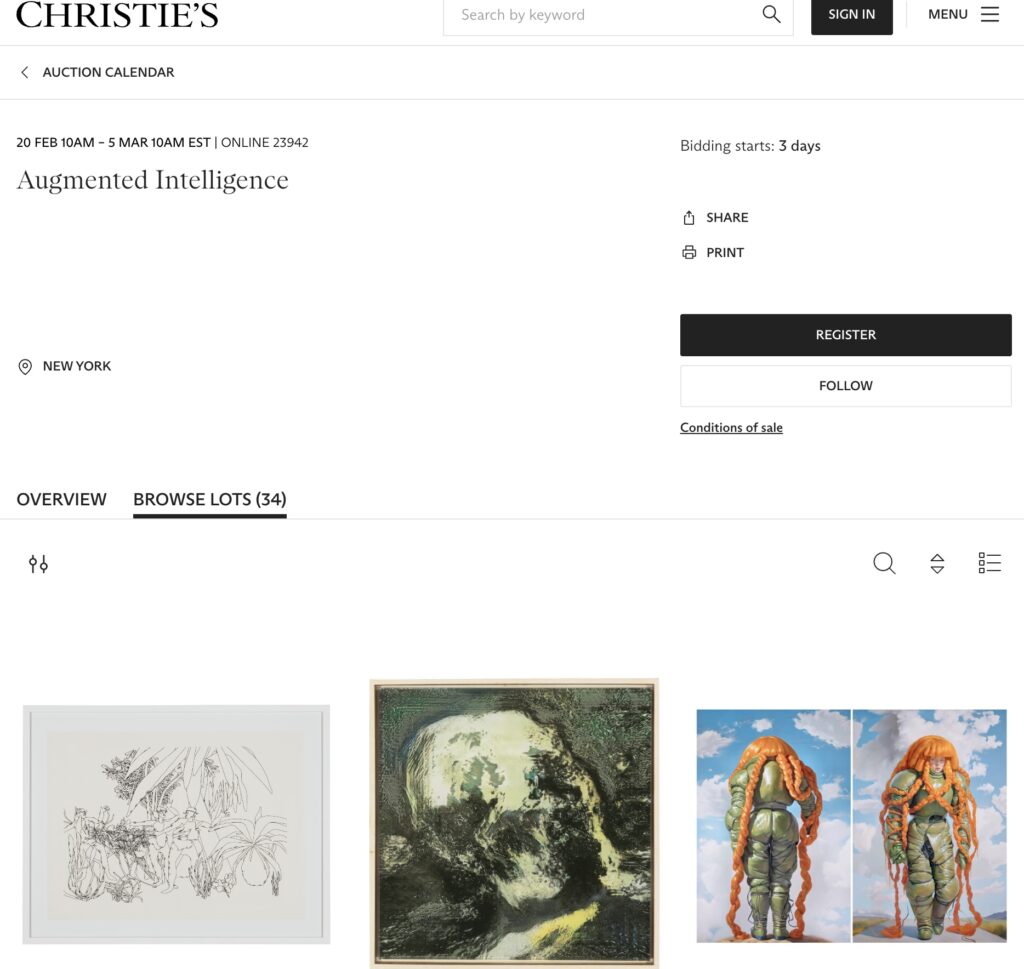Open the line drawing lot thumbnail

coord(176,824)
